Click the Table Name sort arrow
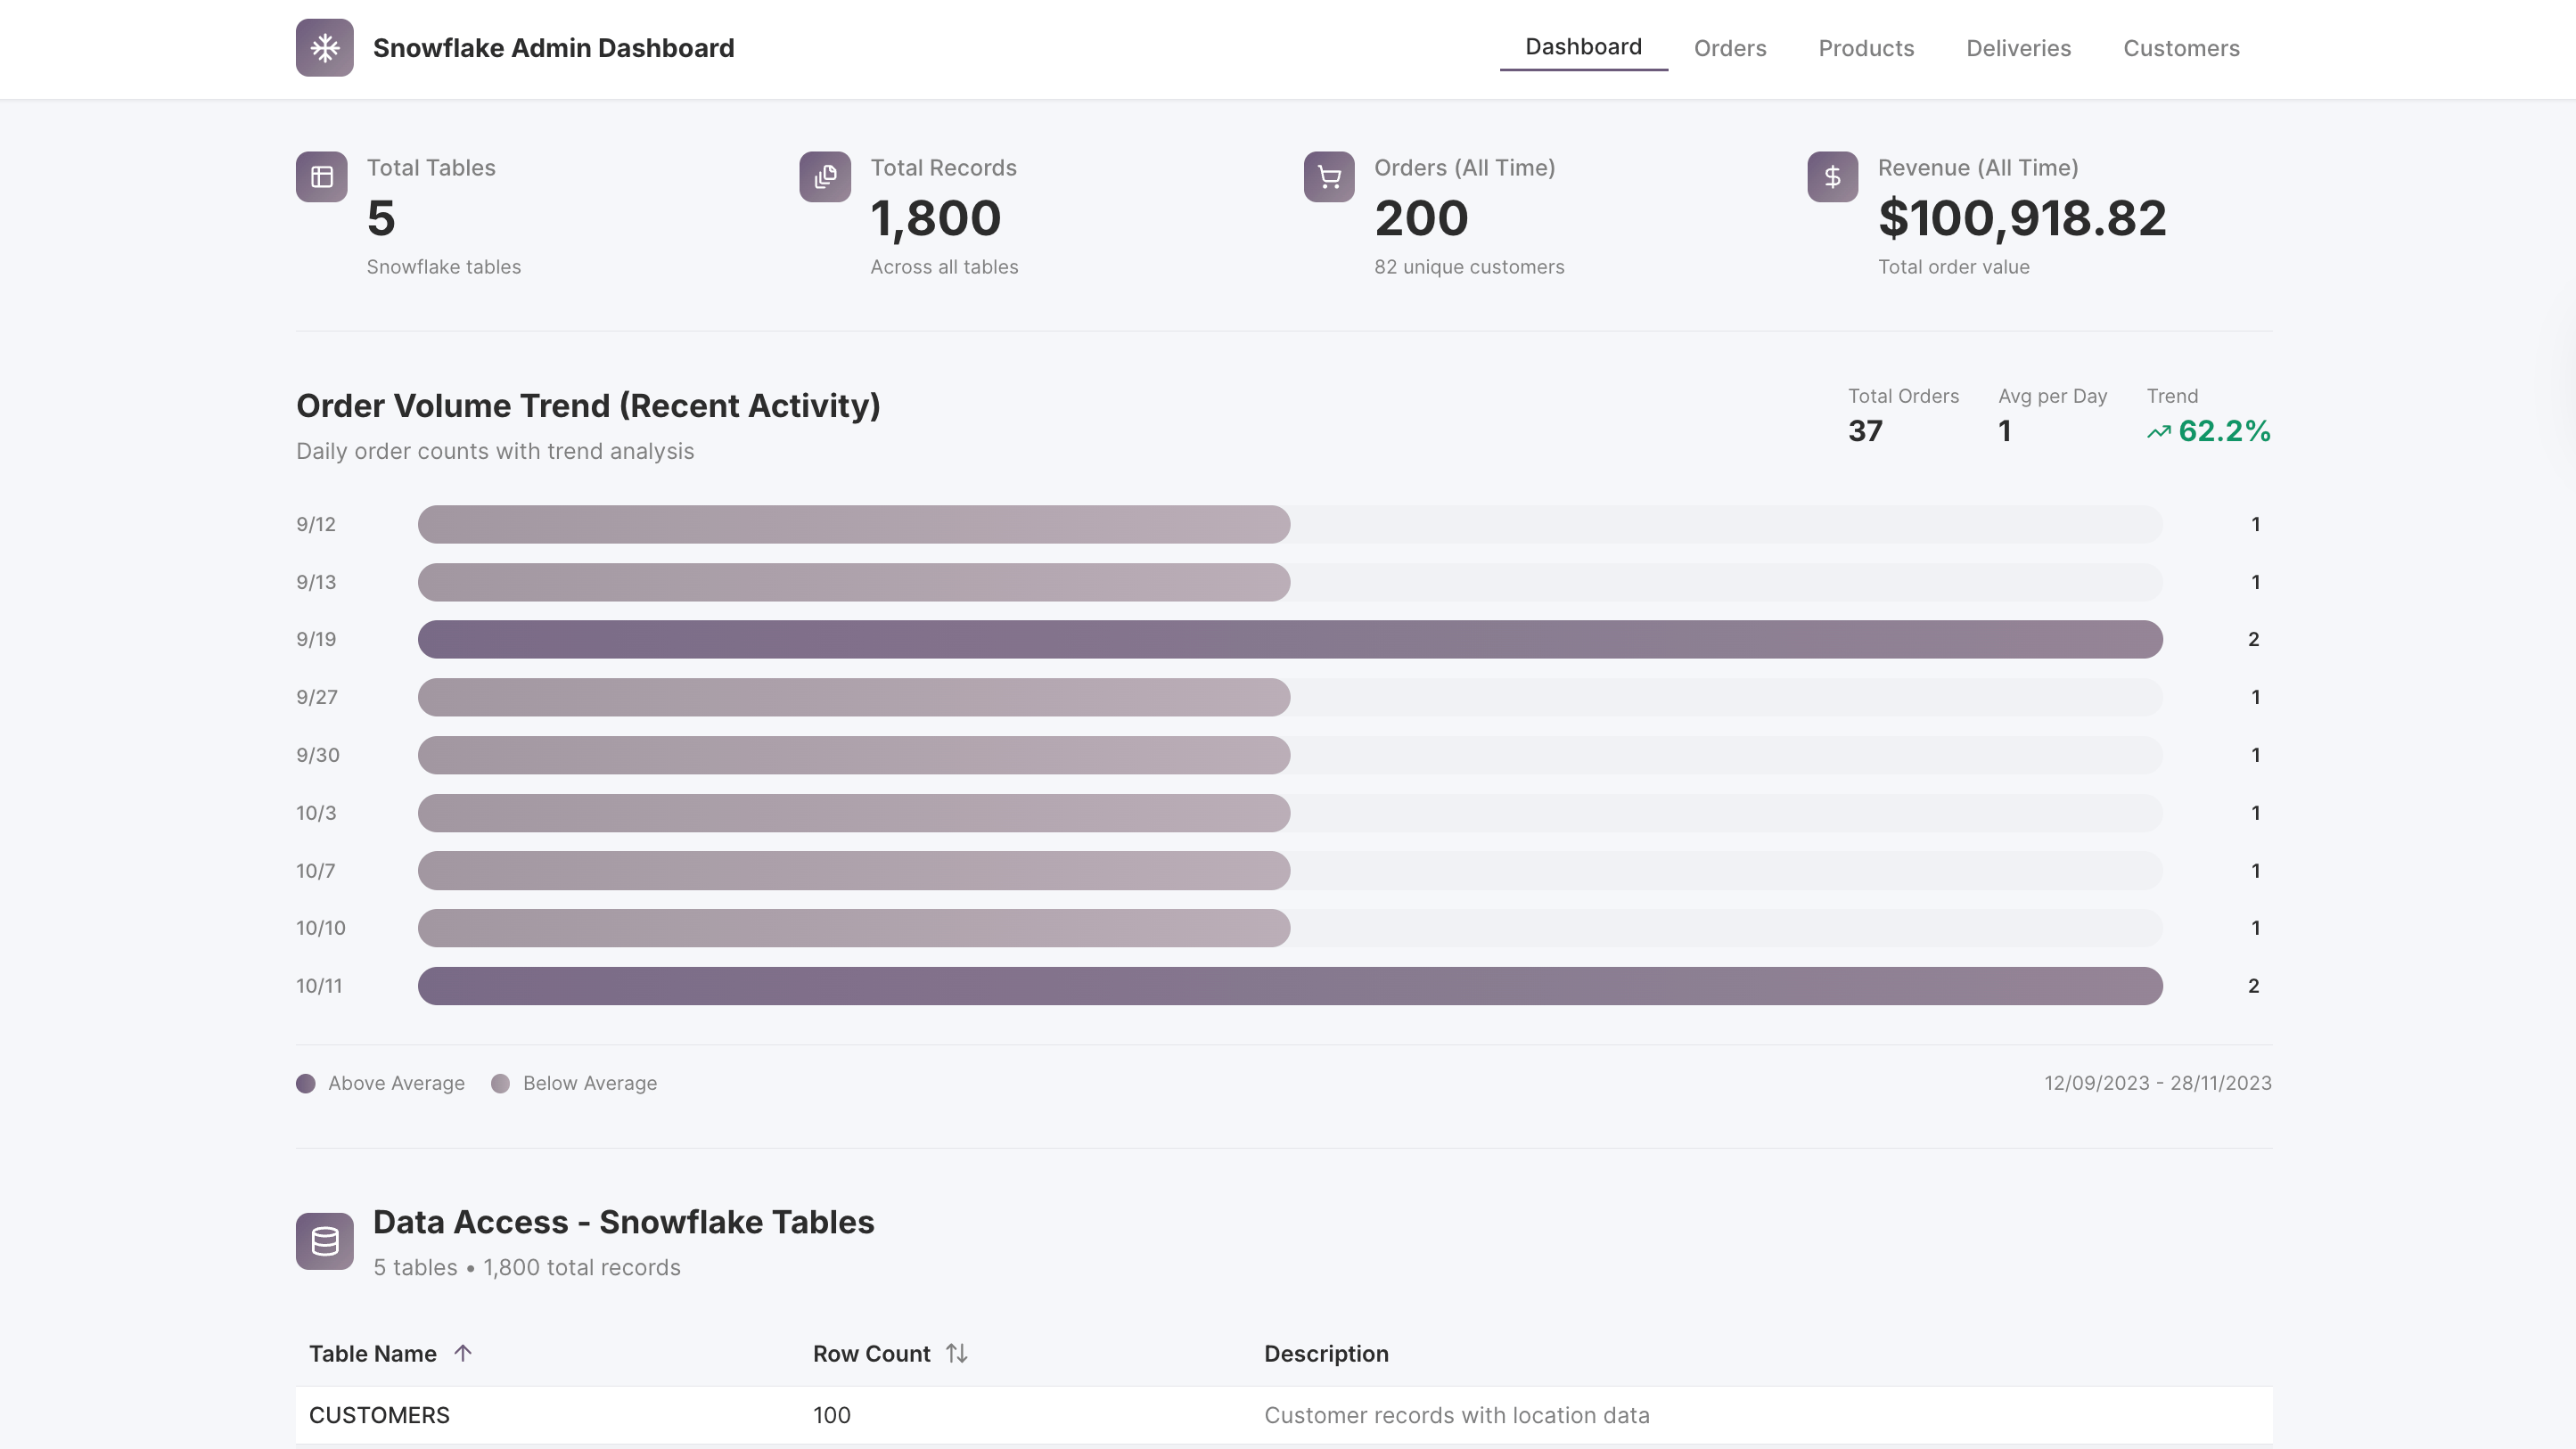 462,1353
